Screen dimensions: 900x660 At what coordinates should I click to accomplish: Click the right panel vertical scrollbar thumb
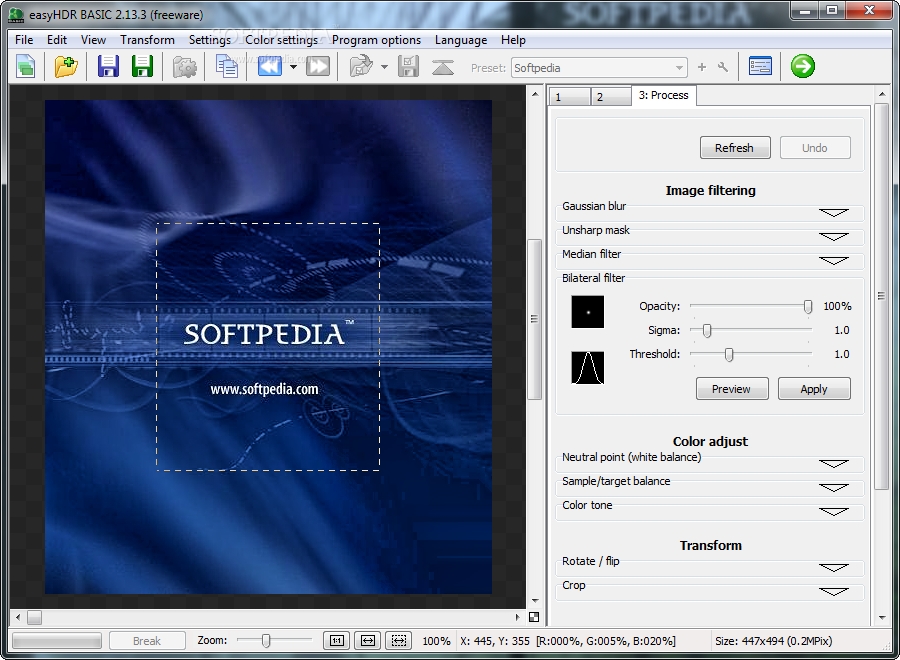tap(881, 296)
